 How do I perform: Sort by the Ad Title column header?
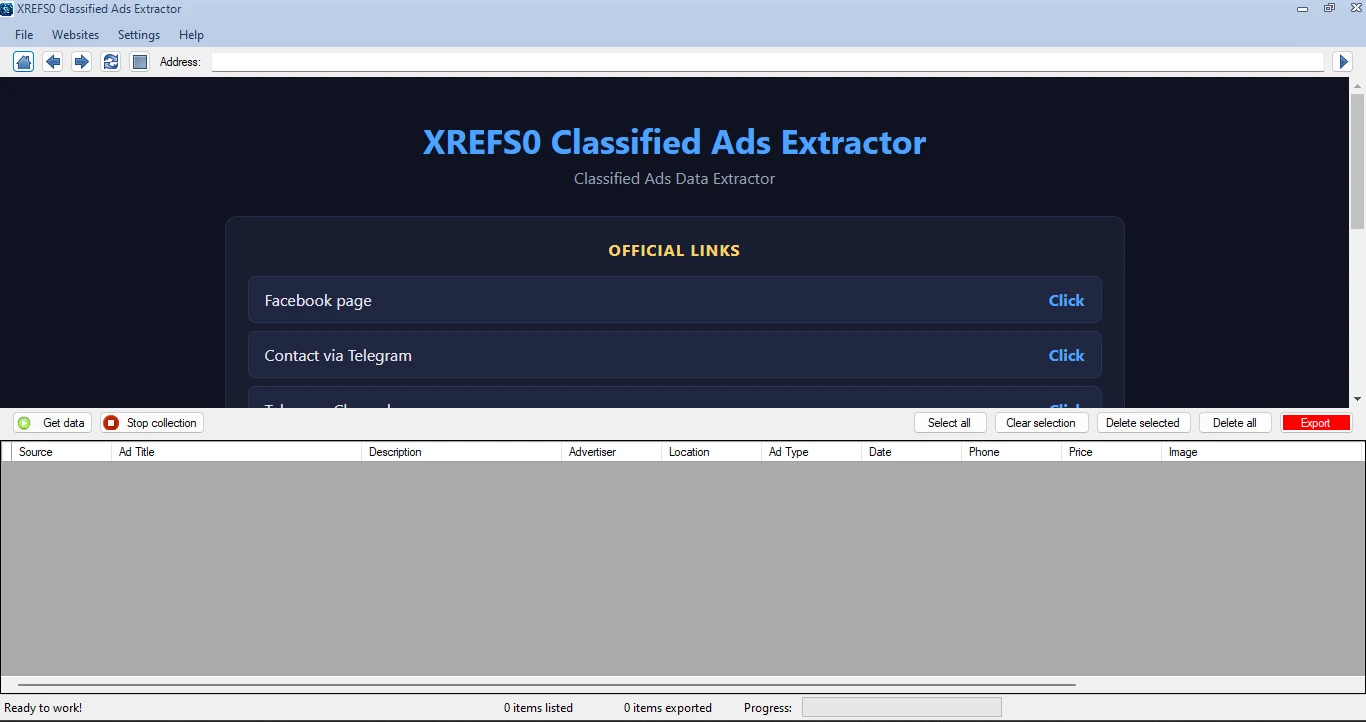click(236, 452)
